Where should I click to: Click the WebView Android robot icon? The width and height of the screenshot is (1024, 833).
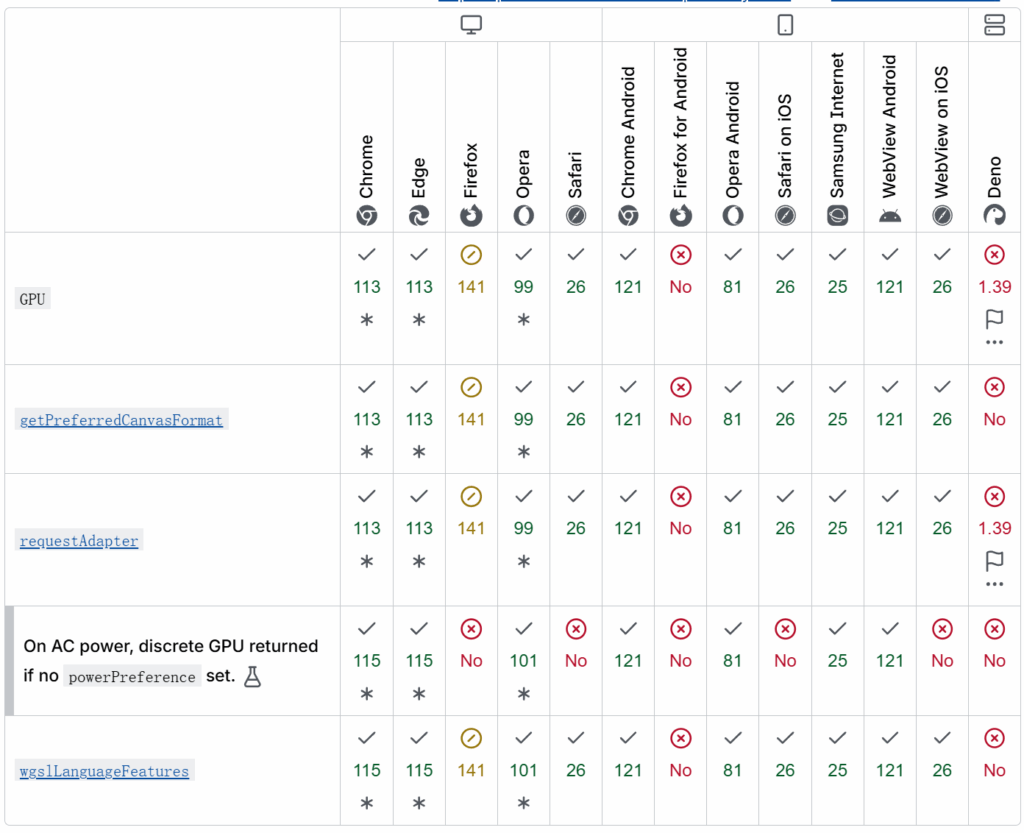(889, 216)
